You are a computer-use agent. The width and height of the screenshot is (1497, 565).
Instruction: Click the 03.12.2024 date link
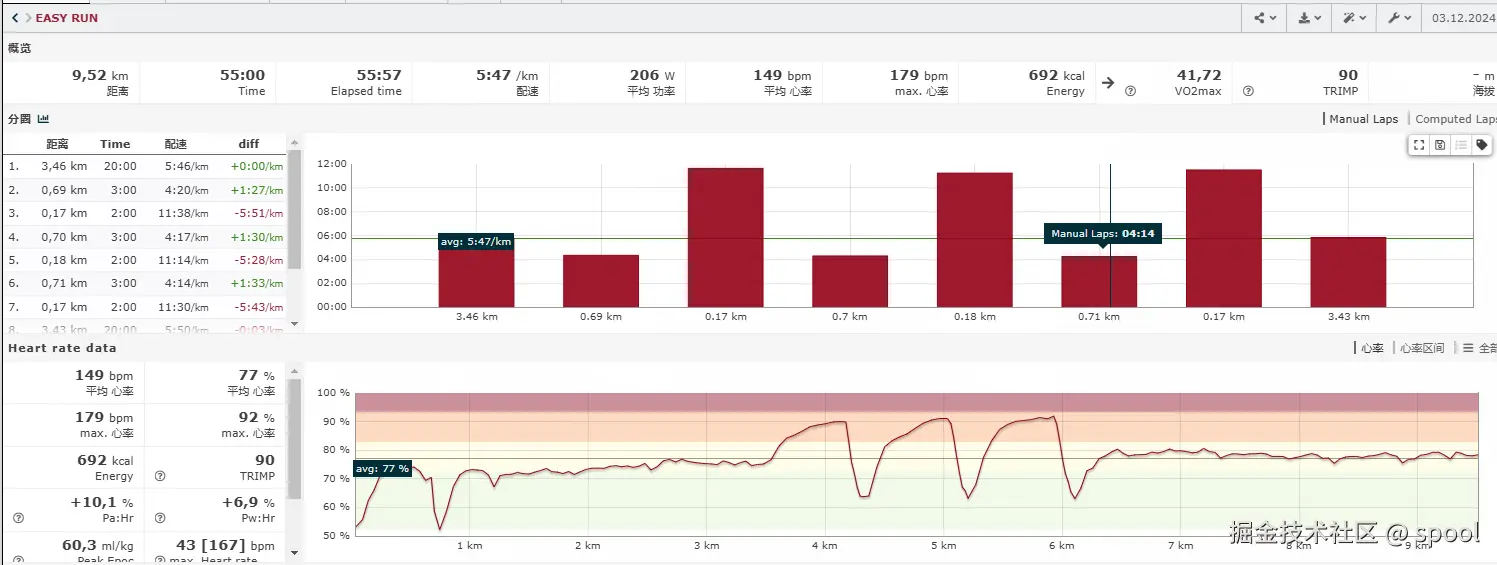(1463, 18)
